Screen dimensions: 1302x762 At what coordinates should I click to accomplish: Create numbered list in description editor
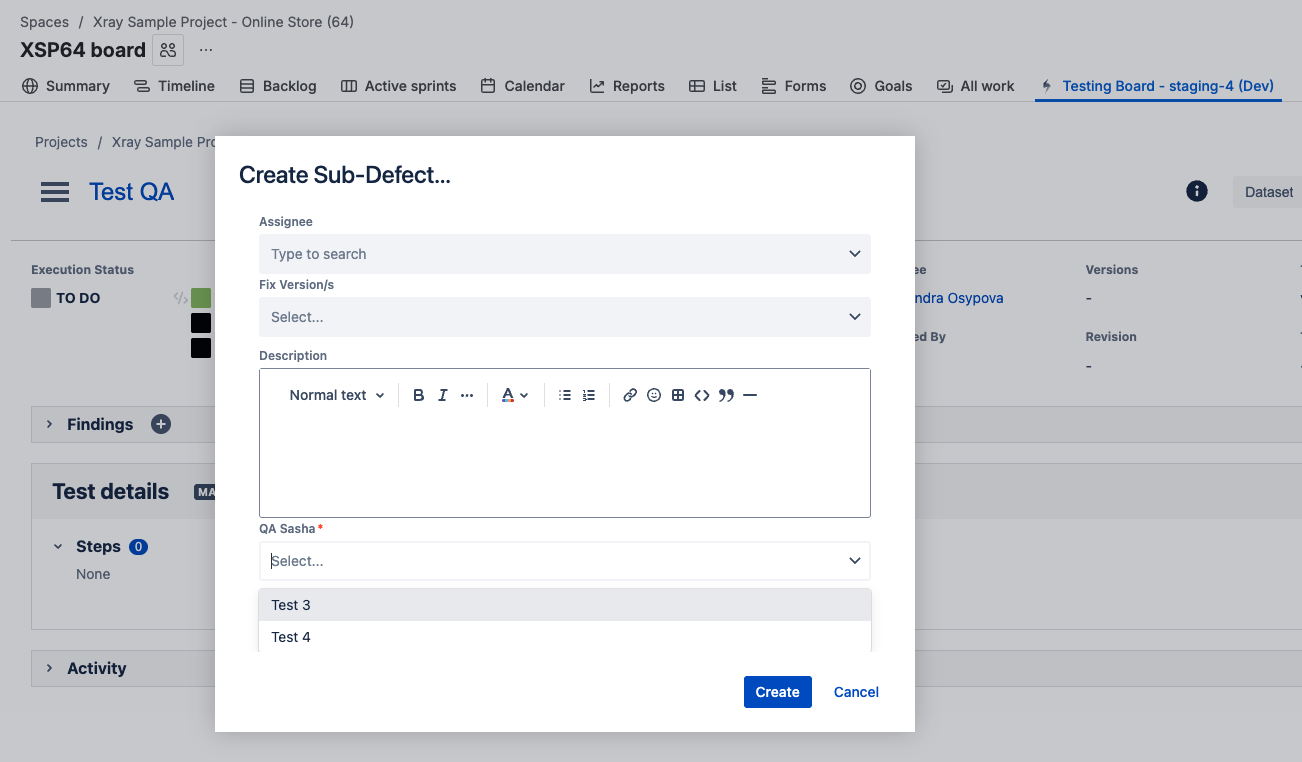pos(589,395)
